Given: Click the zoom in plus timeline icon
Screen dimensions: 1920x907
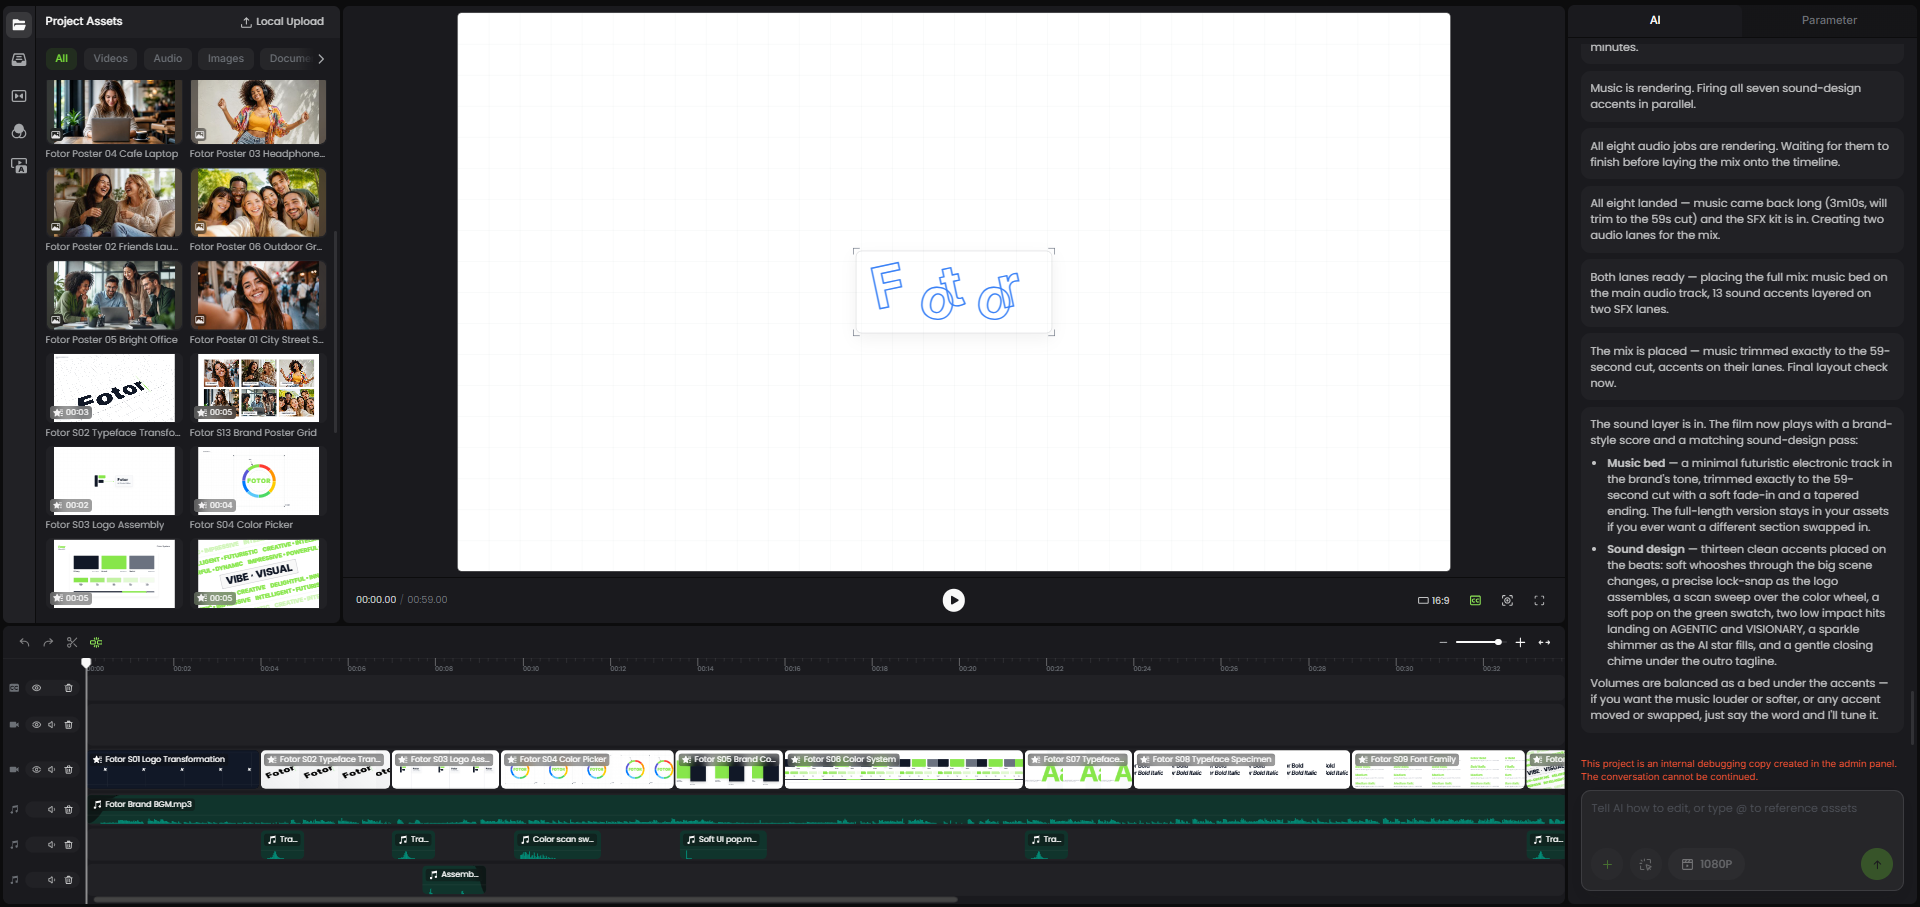Looking at the screenshot, I should 1520,642.
